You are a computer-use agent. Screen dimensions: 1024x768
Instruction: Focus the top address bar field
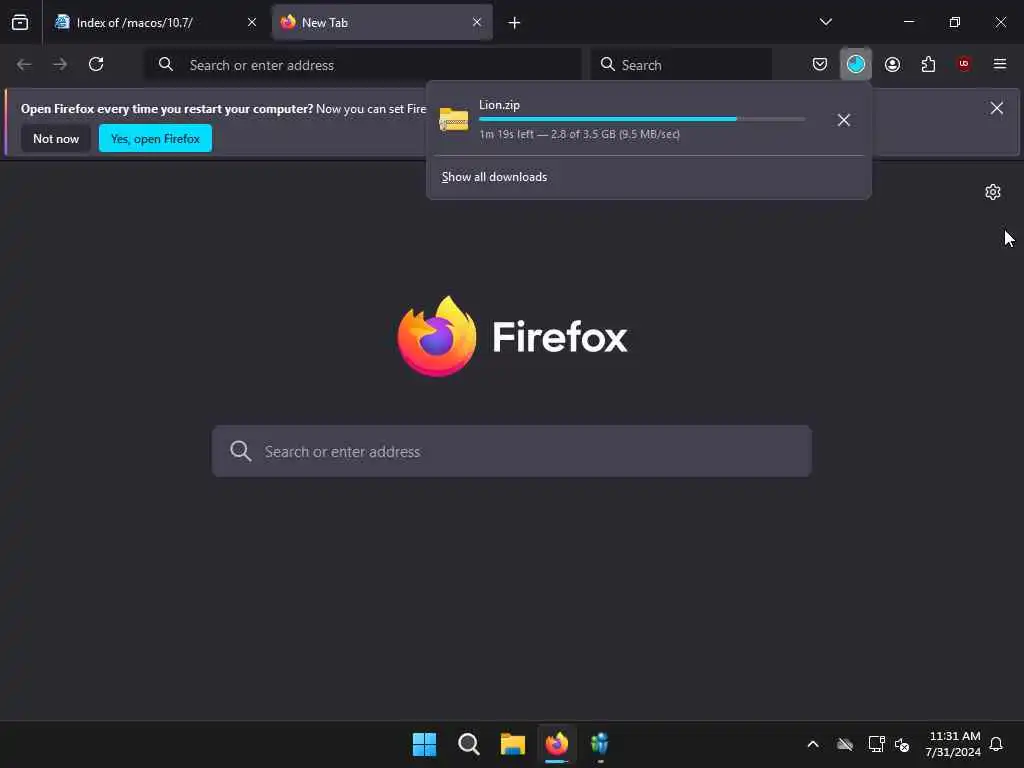[363, 65]
